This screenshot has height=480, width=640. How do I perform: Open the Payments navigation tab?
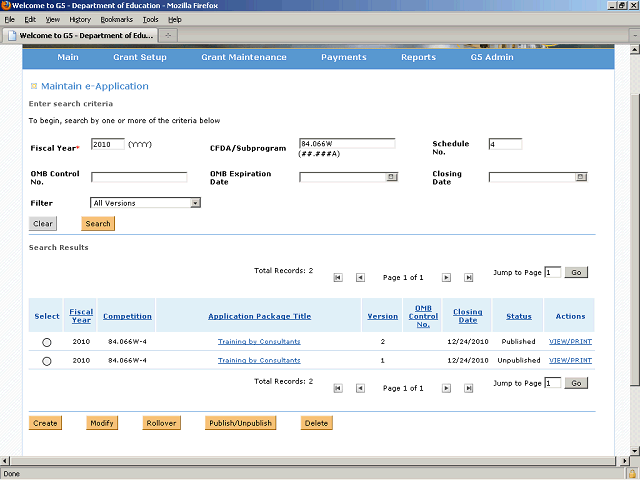[344, 57]
